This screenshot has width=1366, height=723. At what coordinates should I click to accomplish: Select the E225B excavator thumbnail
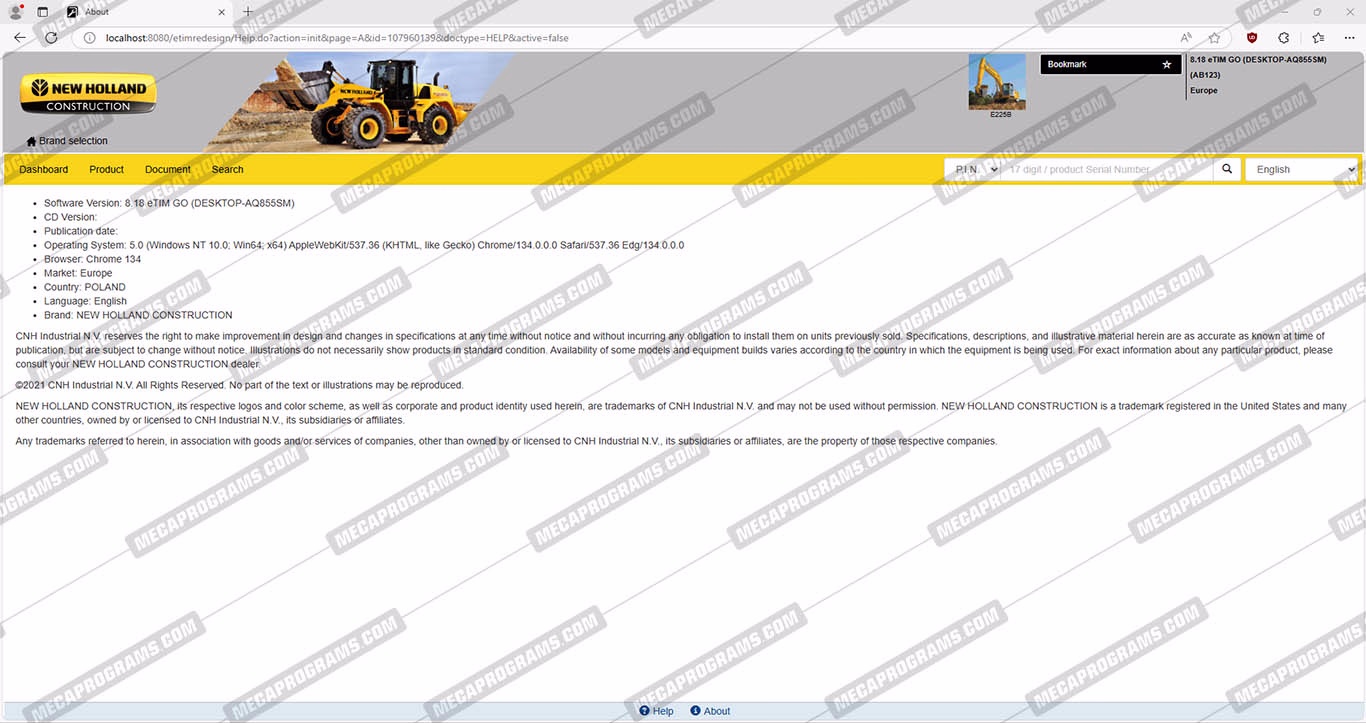point(997,82)
